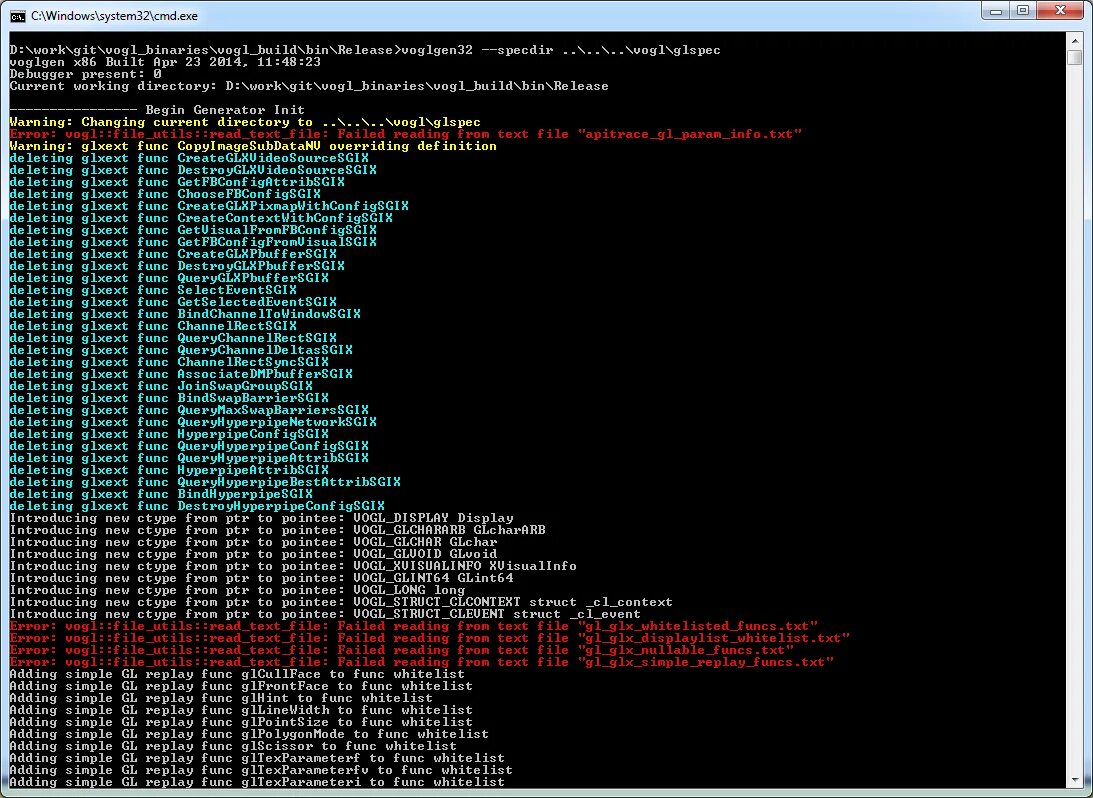Screen dimensions: 1093x798
Task: Click the gl_glx_displaylist_whitelist.txt error line
Action: (x=430, y=638)
